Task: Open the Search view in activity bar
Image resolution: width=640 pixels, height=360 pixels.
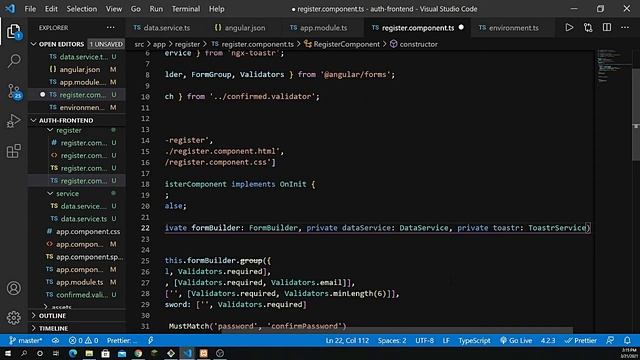Action: coord(14,61)
